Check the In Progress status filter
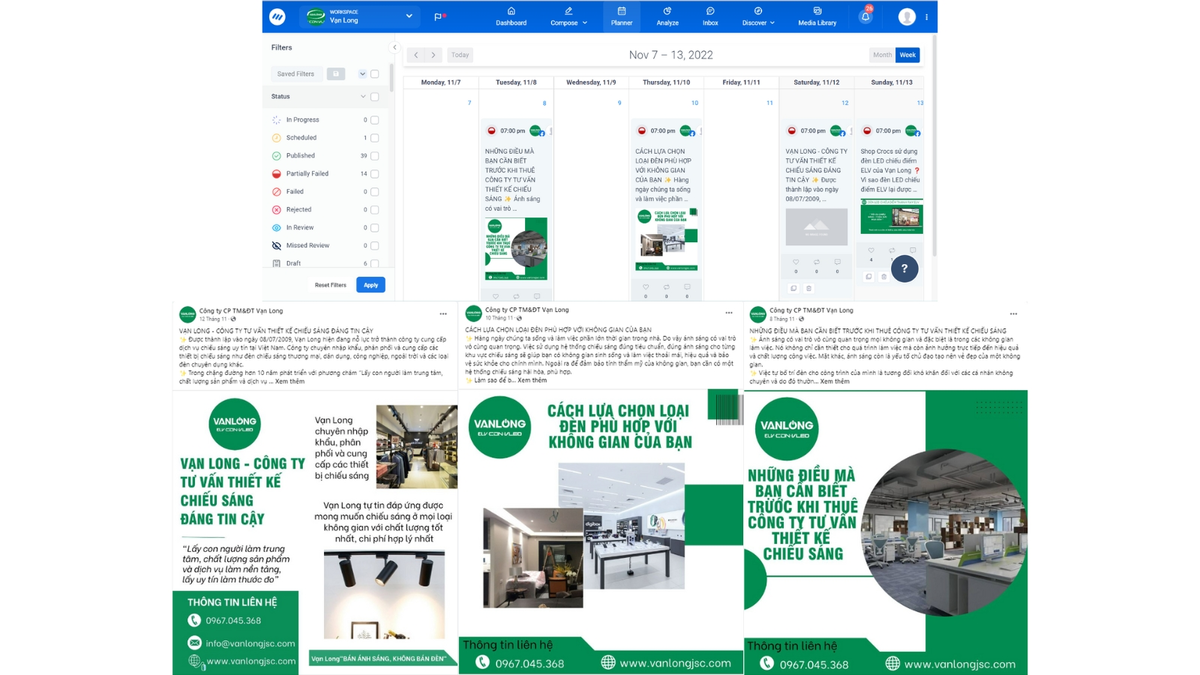The image size is (1200, 675). pos(375,120)
